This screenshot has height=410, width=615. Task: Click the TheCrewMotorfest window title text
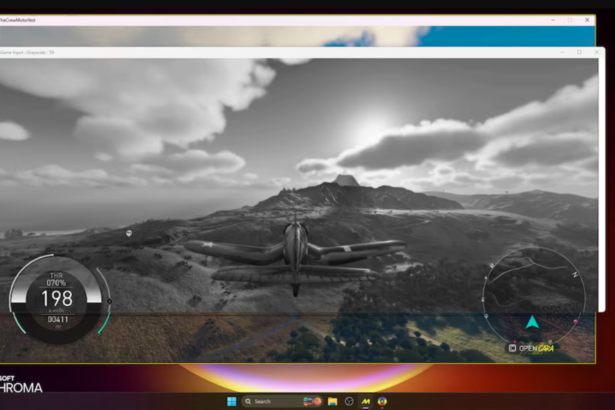click(x=18, y=20)
